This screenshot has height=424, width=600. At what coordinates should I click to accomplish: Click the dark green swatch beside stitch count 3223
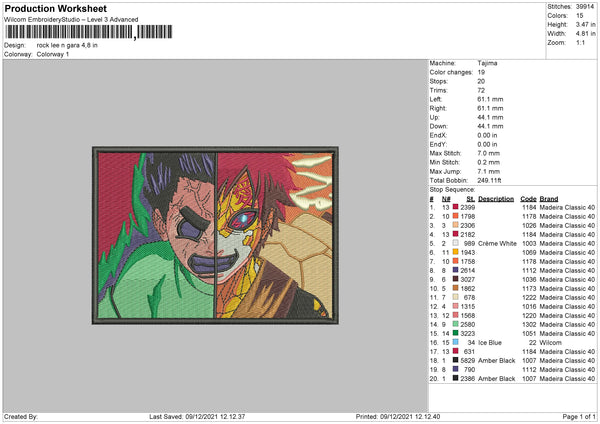(x=455, y=333)
